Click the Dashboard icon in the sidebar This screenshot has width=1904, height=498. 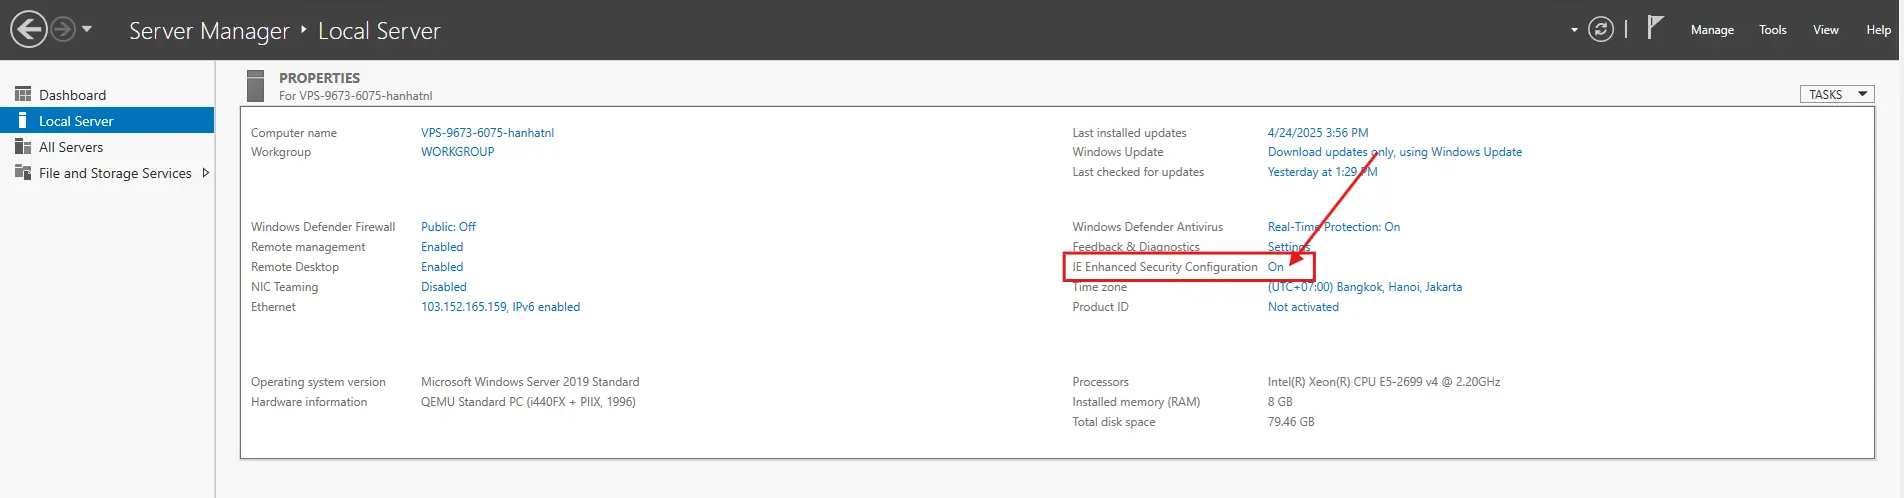(x=23, y=94)
